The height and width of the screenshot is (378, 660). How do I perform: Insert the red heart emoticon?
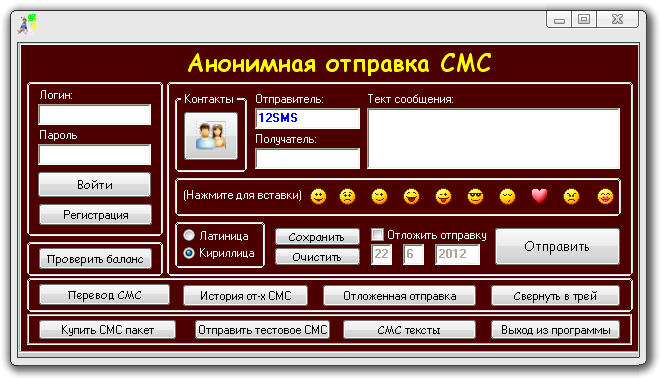(539, 196)
